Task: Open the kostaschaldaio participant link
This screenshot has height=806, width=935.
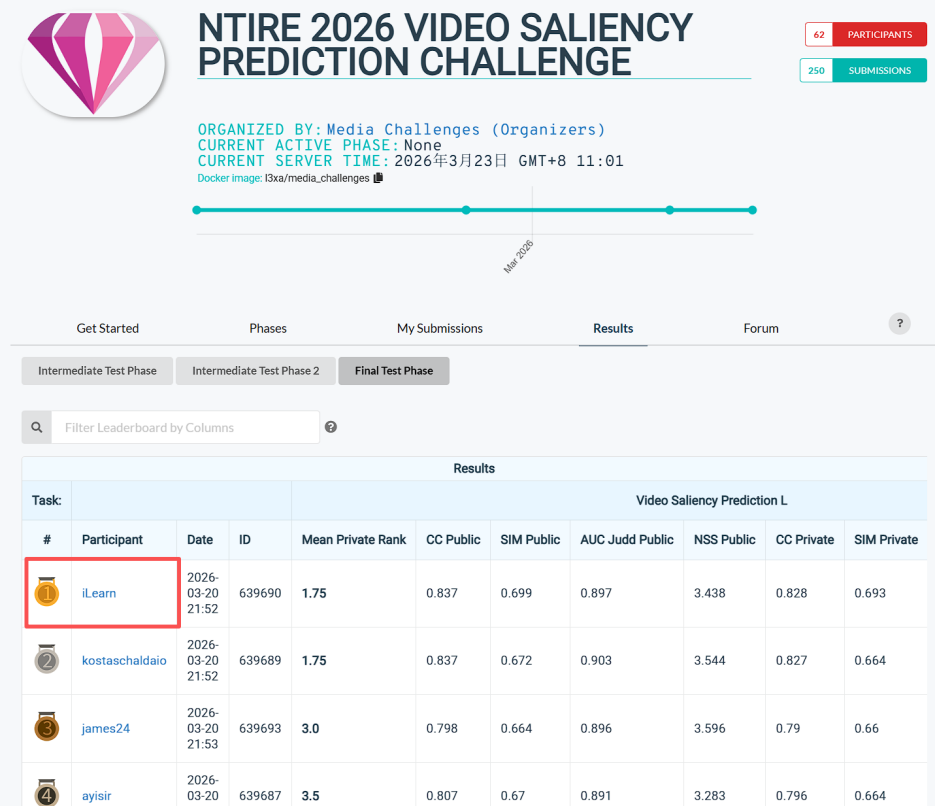Action: [124, 660]
